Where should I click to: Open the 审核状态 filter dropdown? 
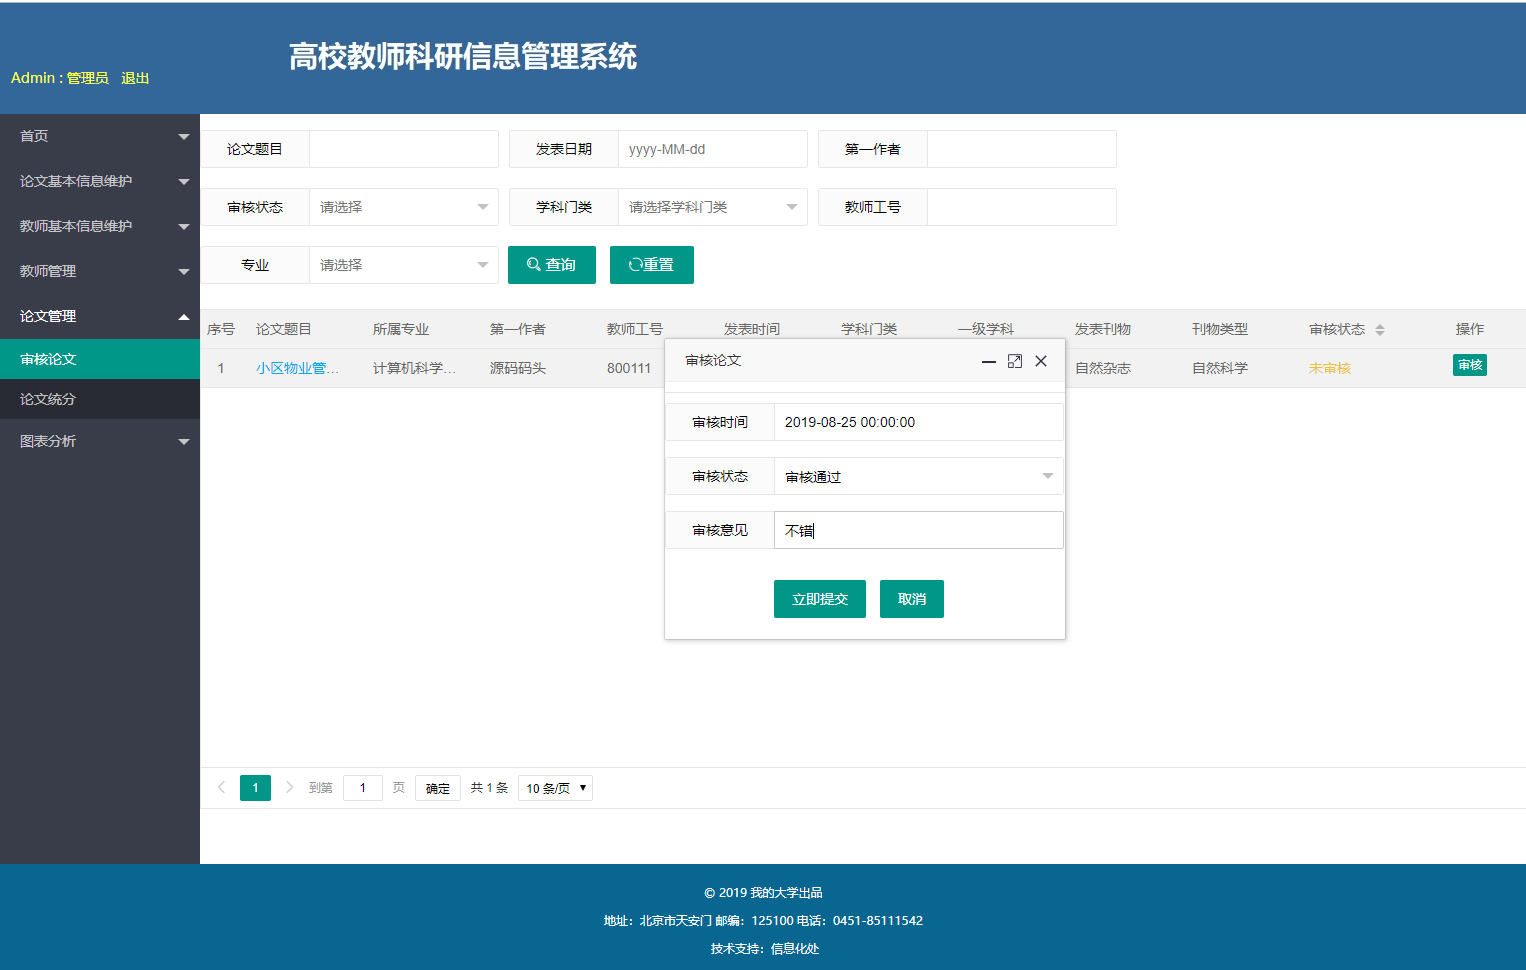pyautogui.click(x=403, y=207)
